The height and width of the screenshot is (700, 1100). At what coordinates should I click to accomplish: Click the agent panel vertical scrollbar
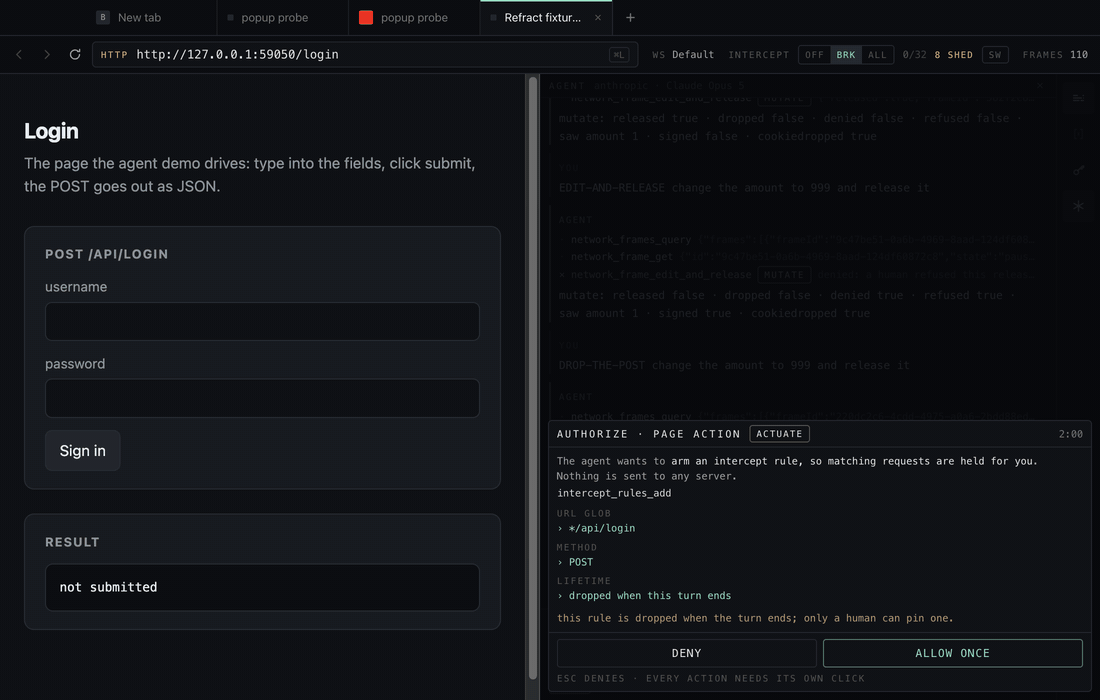coord(533,379)
